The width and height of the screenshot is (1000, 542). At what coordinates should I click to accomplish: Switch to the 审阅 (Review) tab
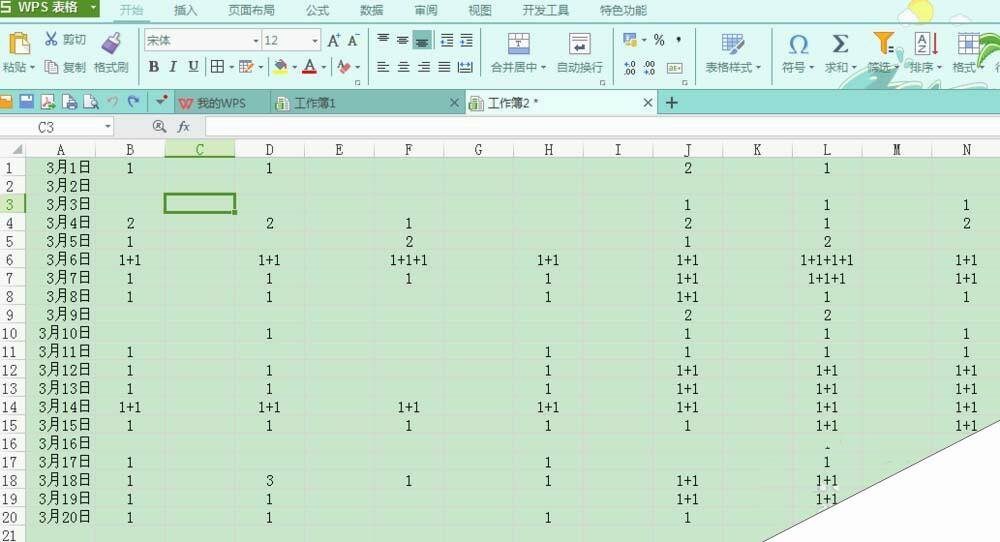425,10
